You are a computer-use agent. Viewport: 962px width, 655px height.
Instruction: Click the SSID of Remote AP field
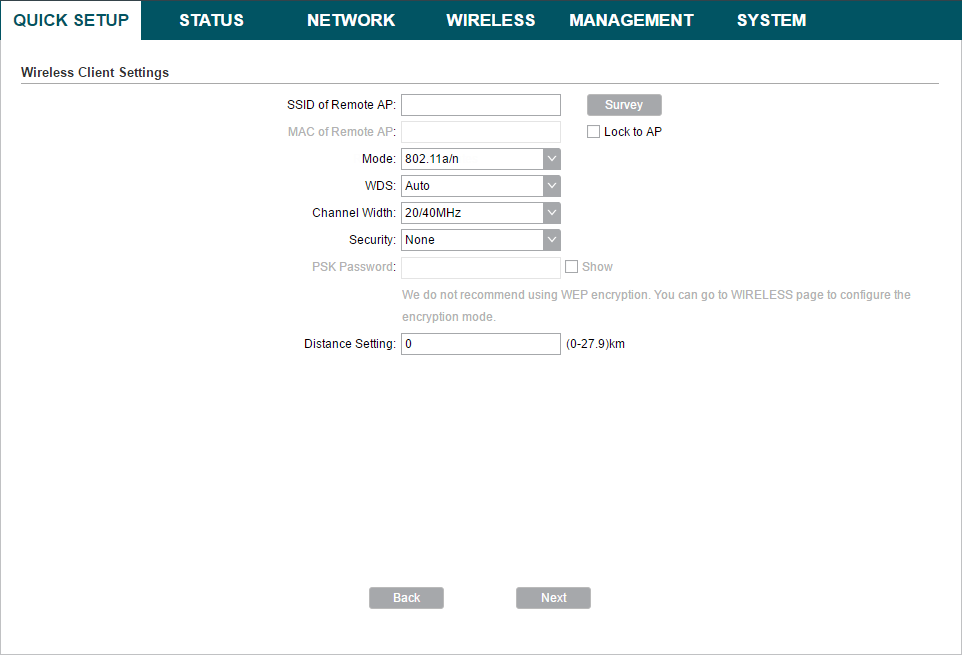click(x=480, y=104)
